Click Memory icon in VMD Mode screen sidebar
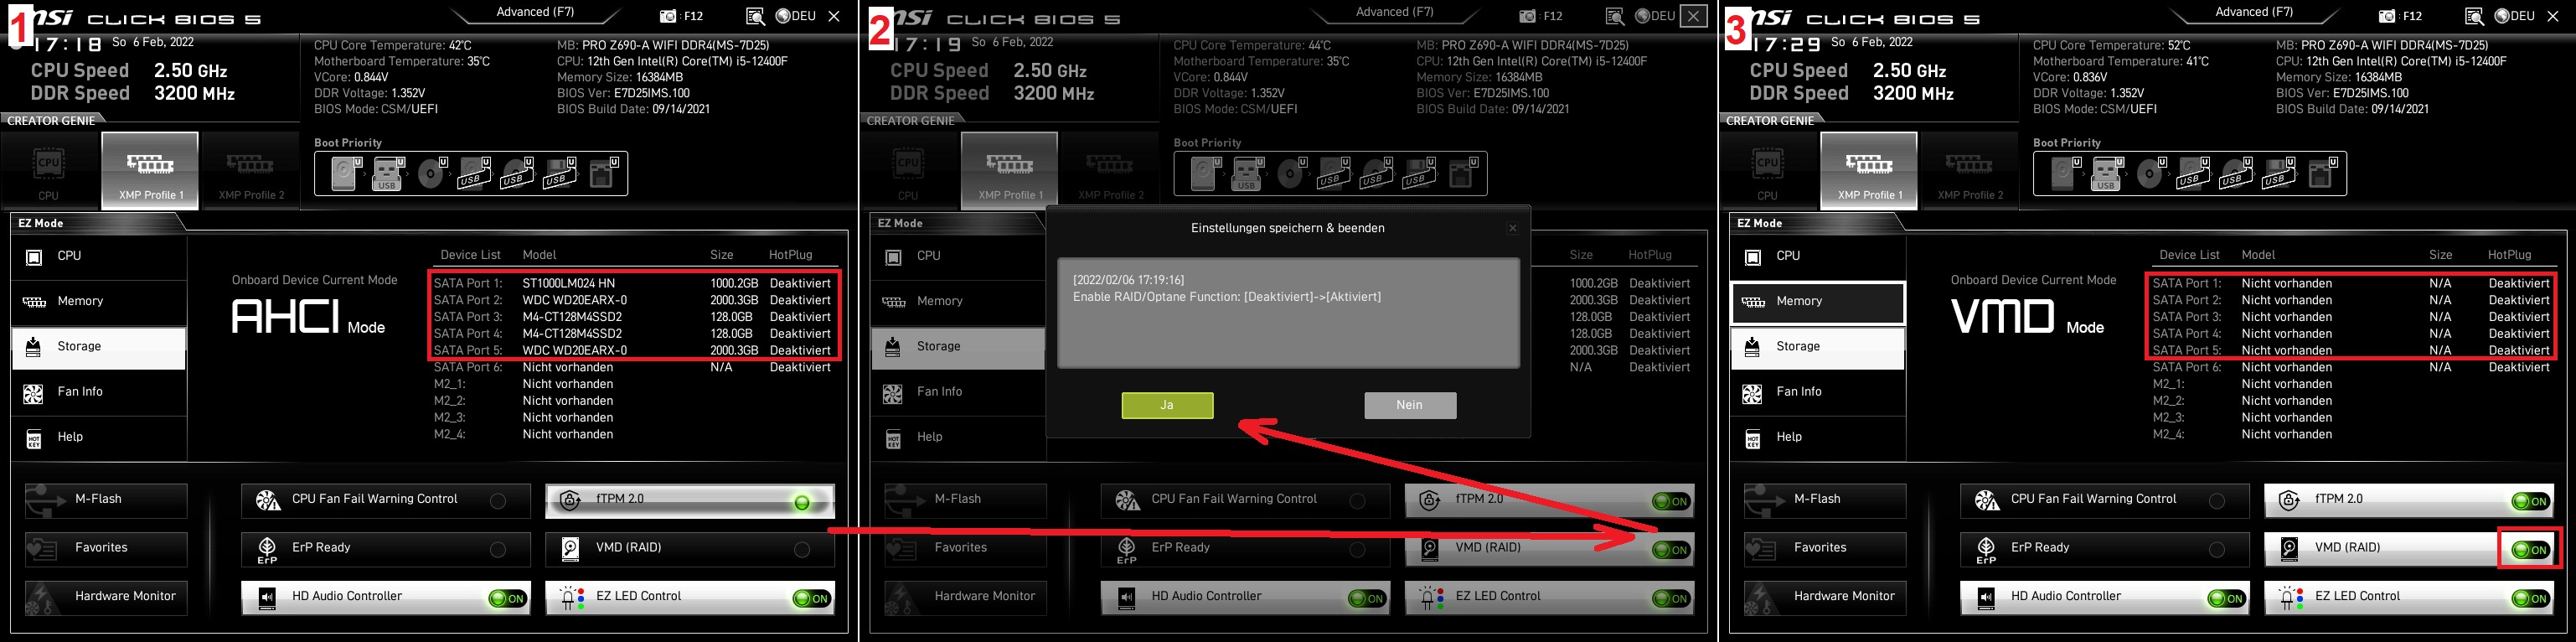The width and height of the screenshot is (2576, 642). point(1753,302)
